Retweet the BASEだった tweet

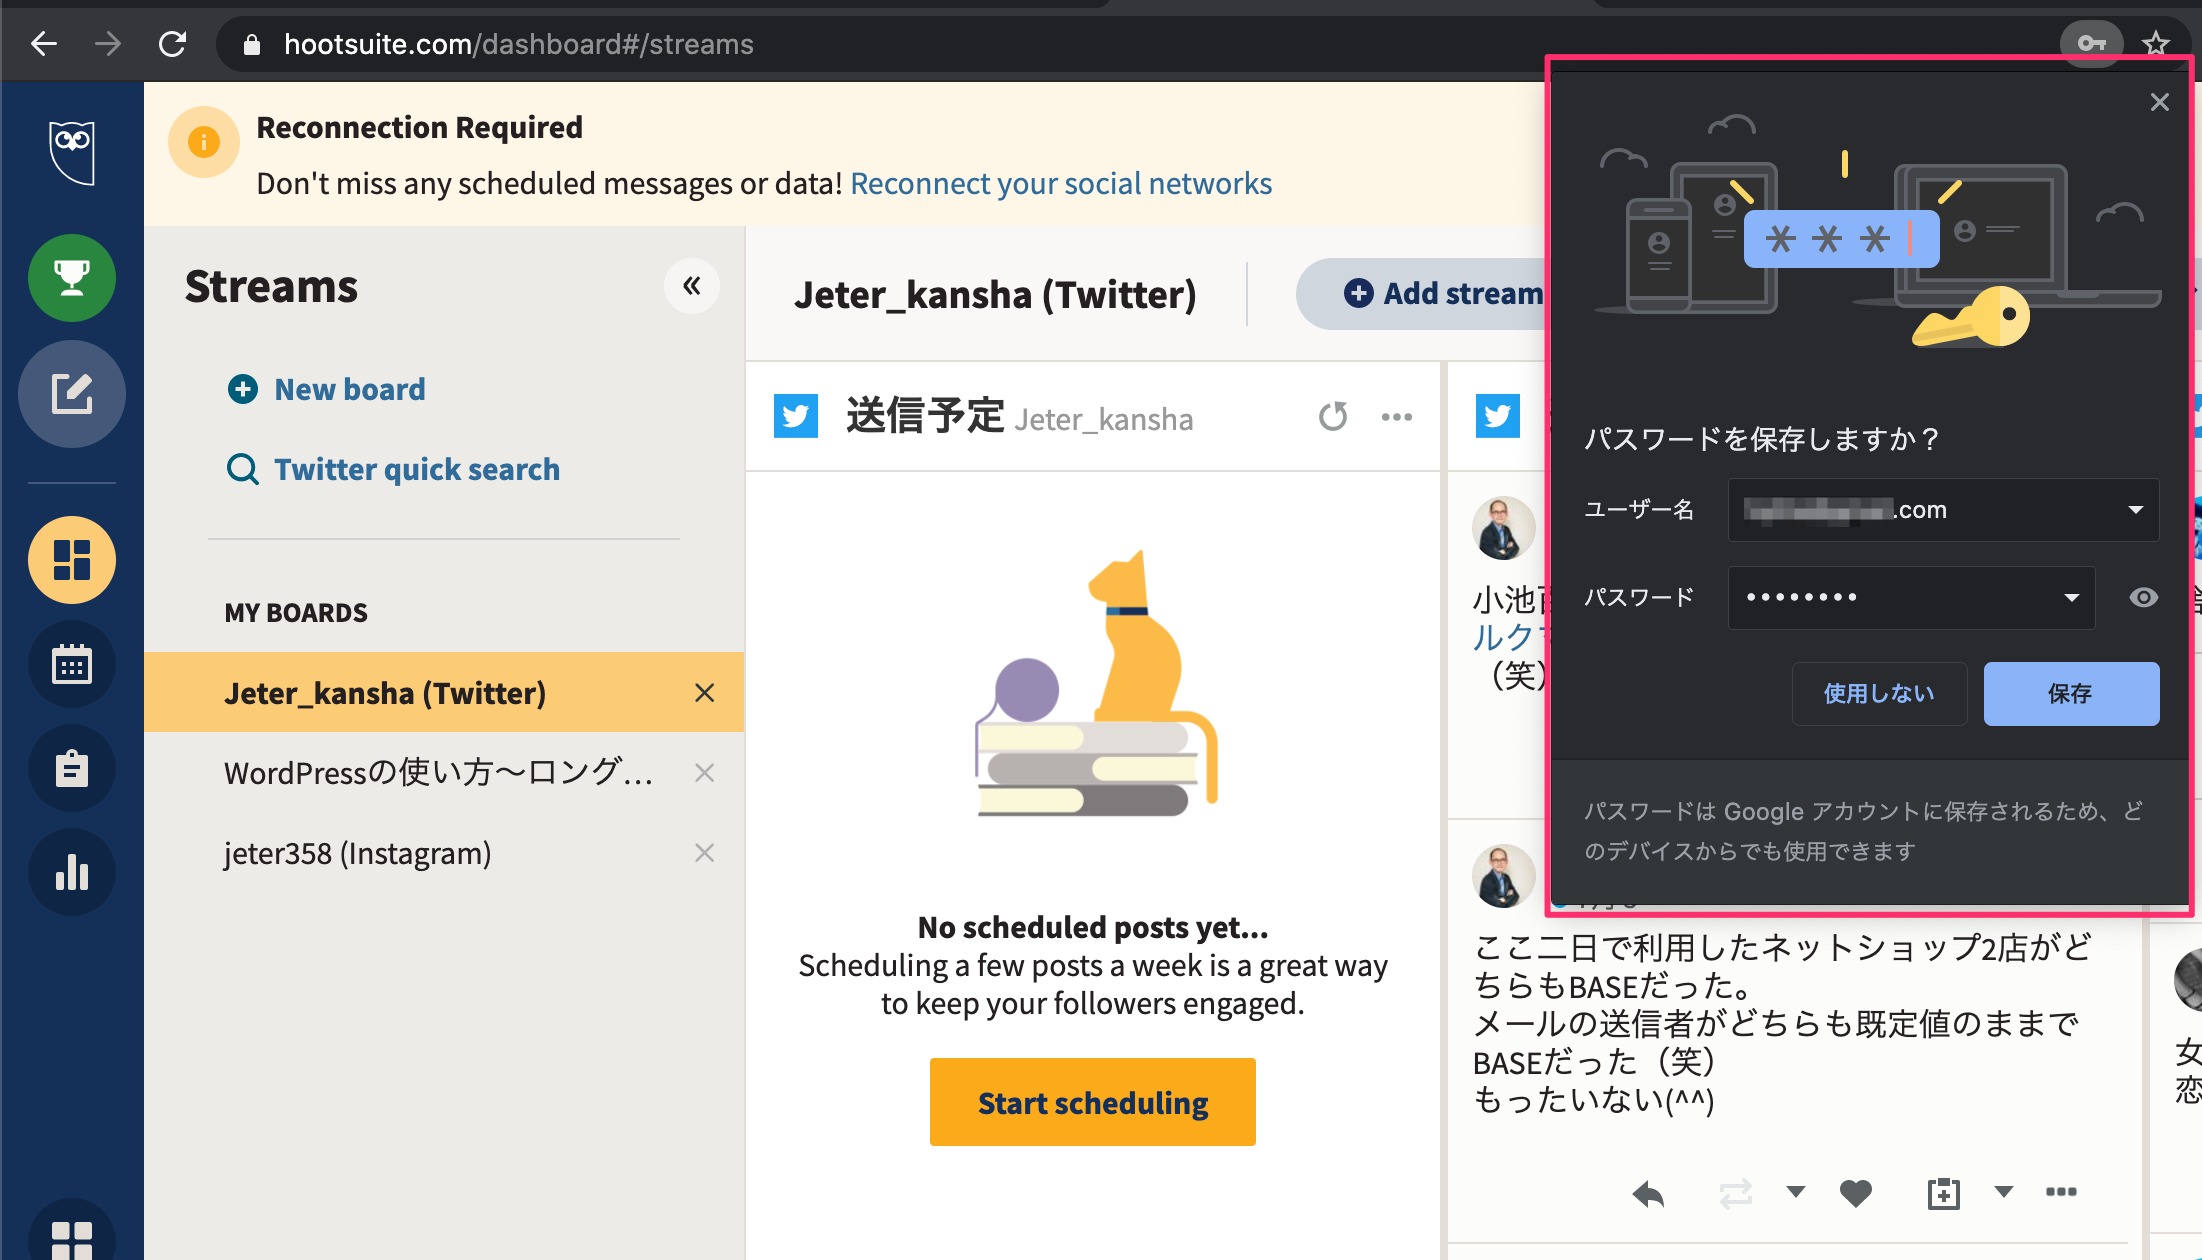pyautogui.click(x=1736, y=1193)
